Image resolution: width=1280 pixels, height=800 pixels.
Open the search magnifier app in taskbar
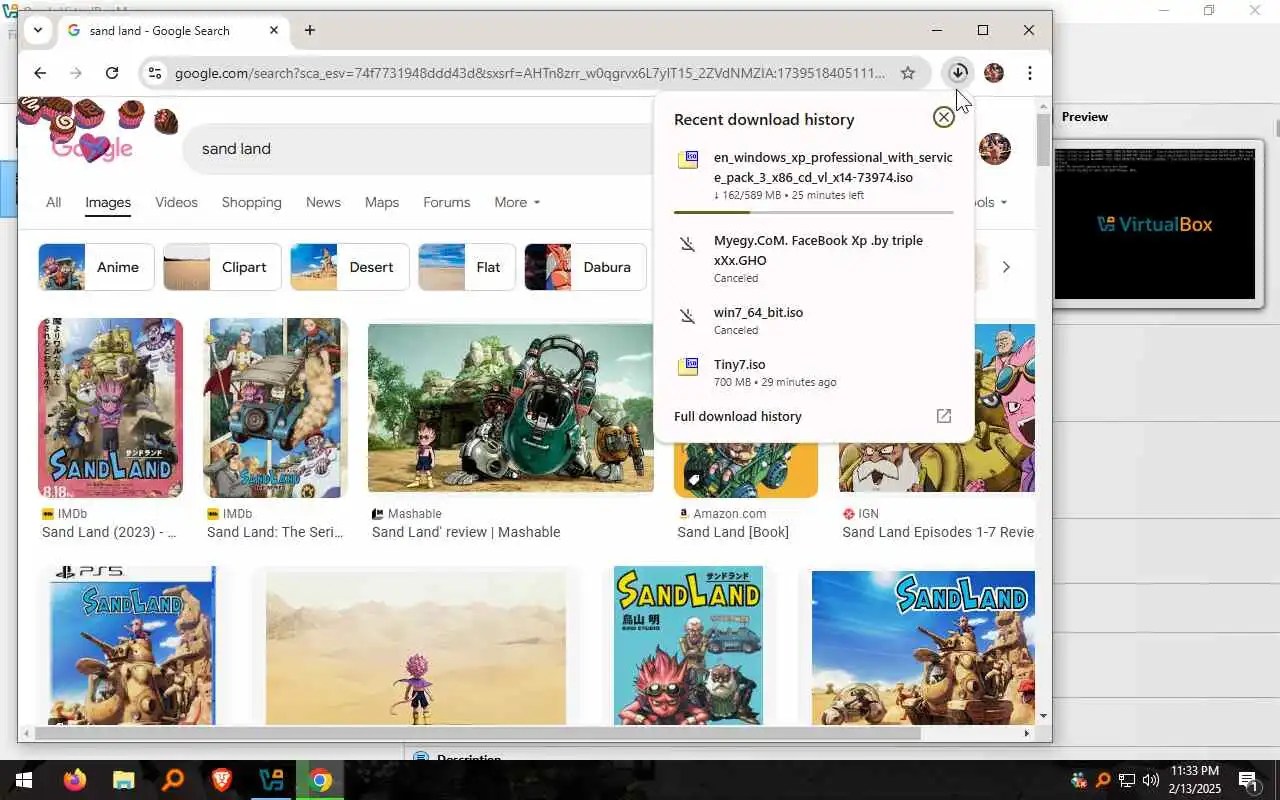[172, 780]
